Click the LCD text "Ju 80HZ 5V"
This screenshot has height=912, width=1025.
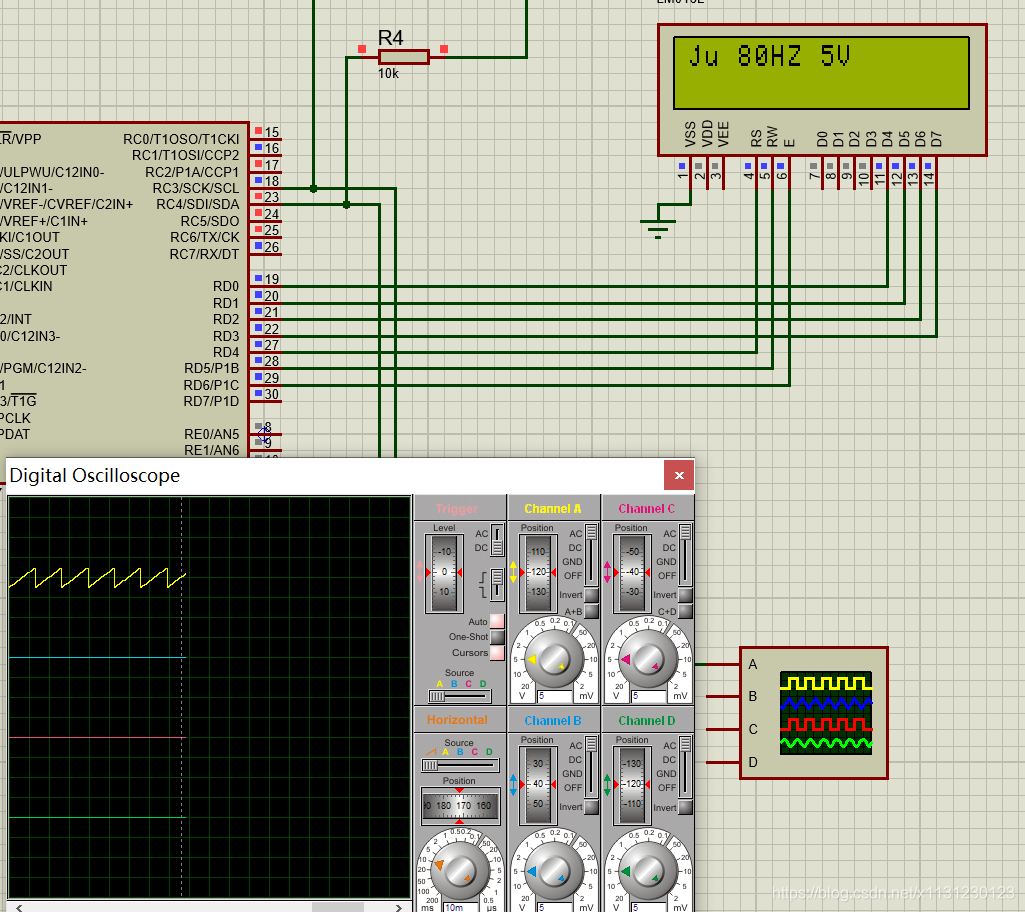point(769,57)
